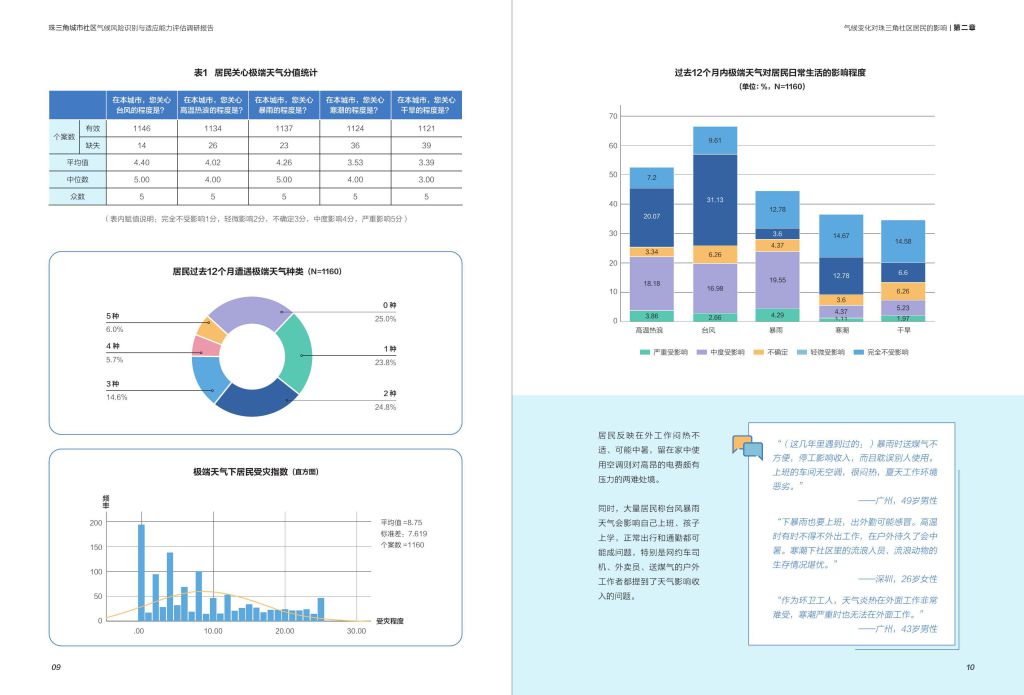Click the 第二章 chapter header label

tap(964, 28)
